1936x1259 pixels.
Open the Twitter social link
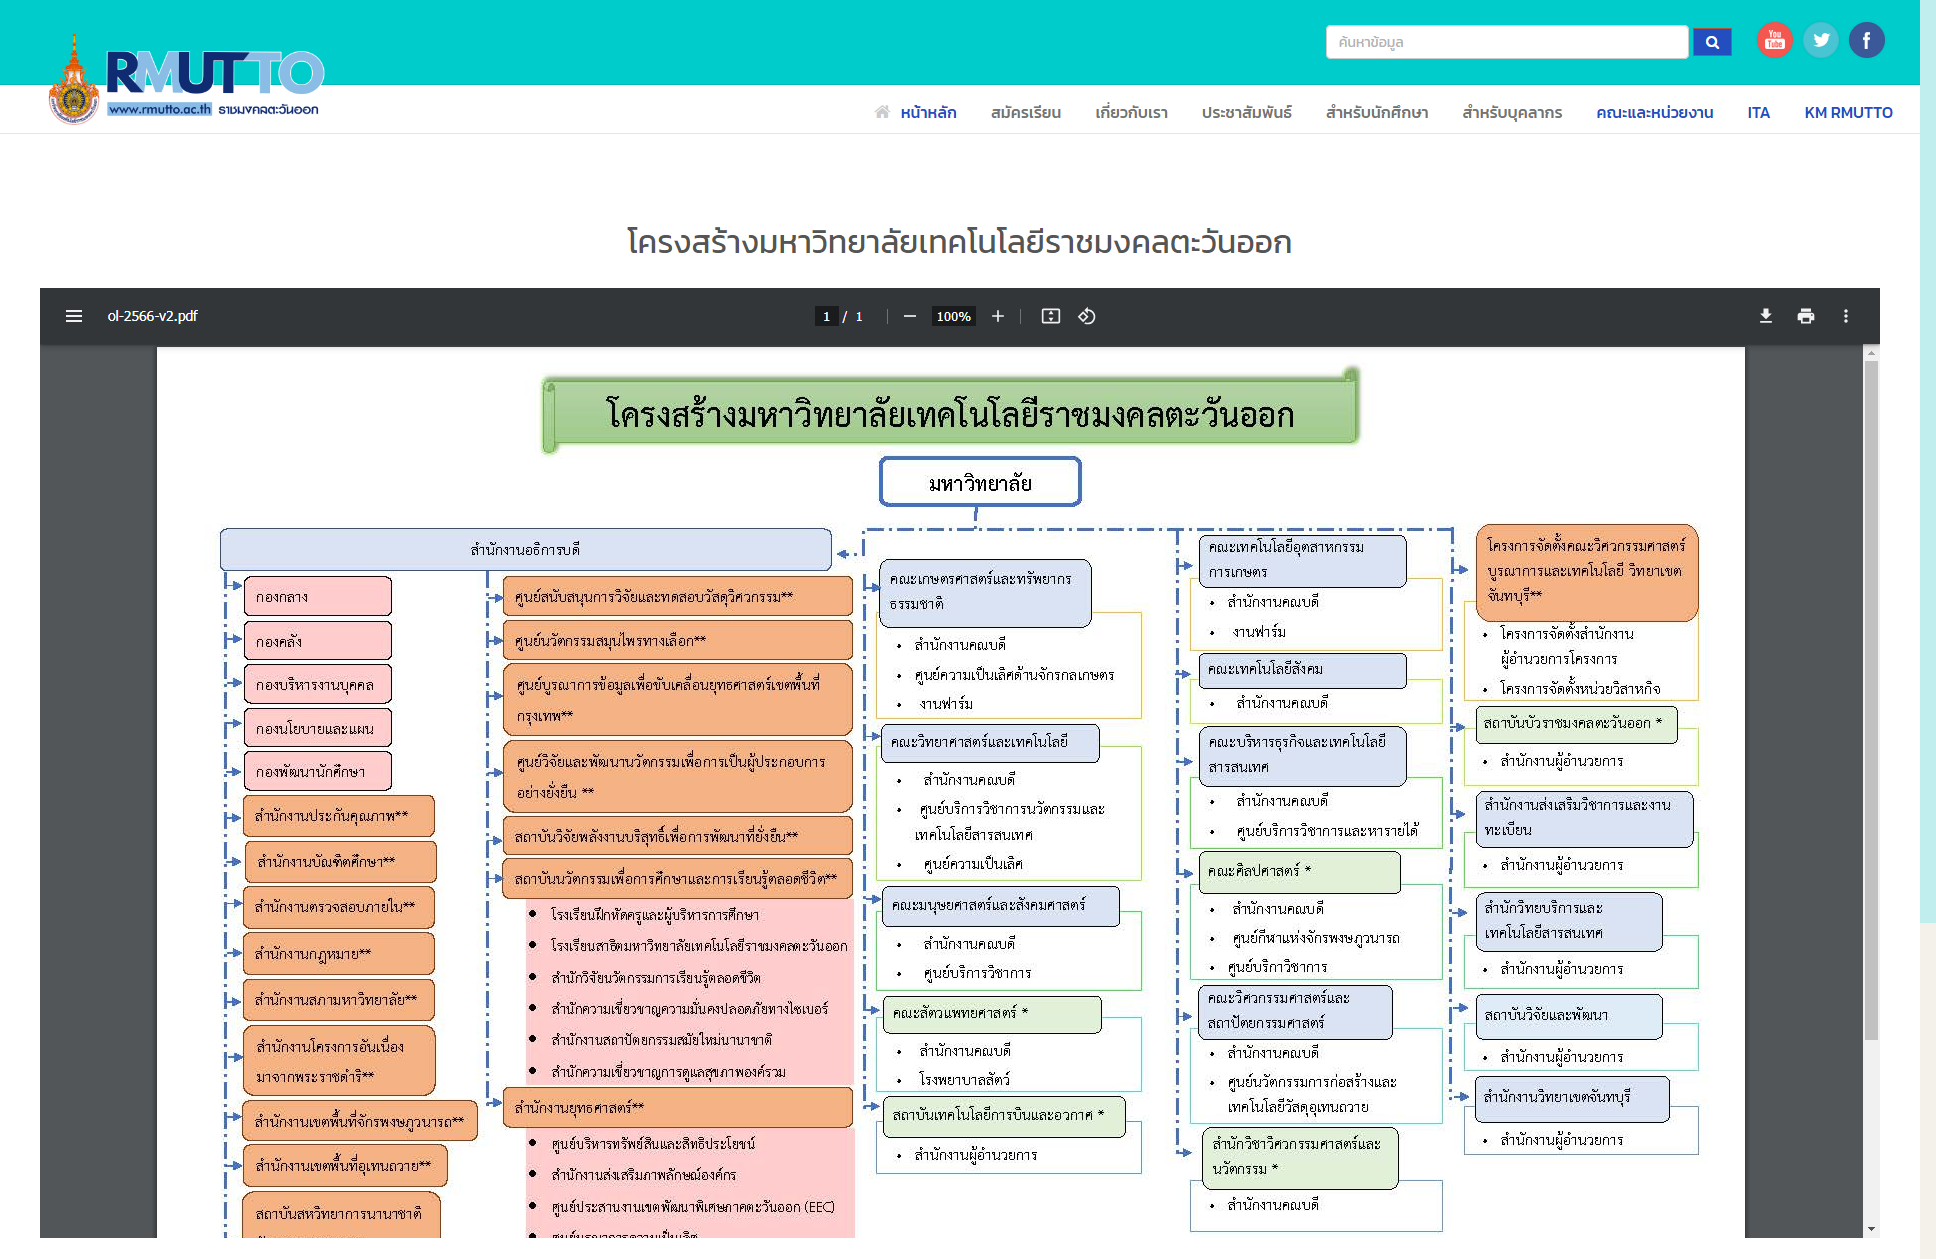[1821, 40]
